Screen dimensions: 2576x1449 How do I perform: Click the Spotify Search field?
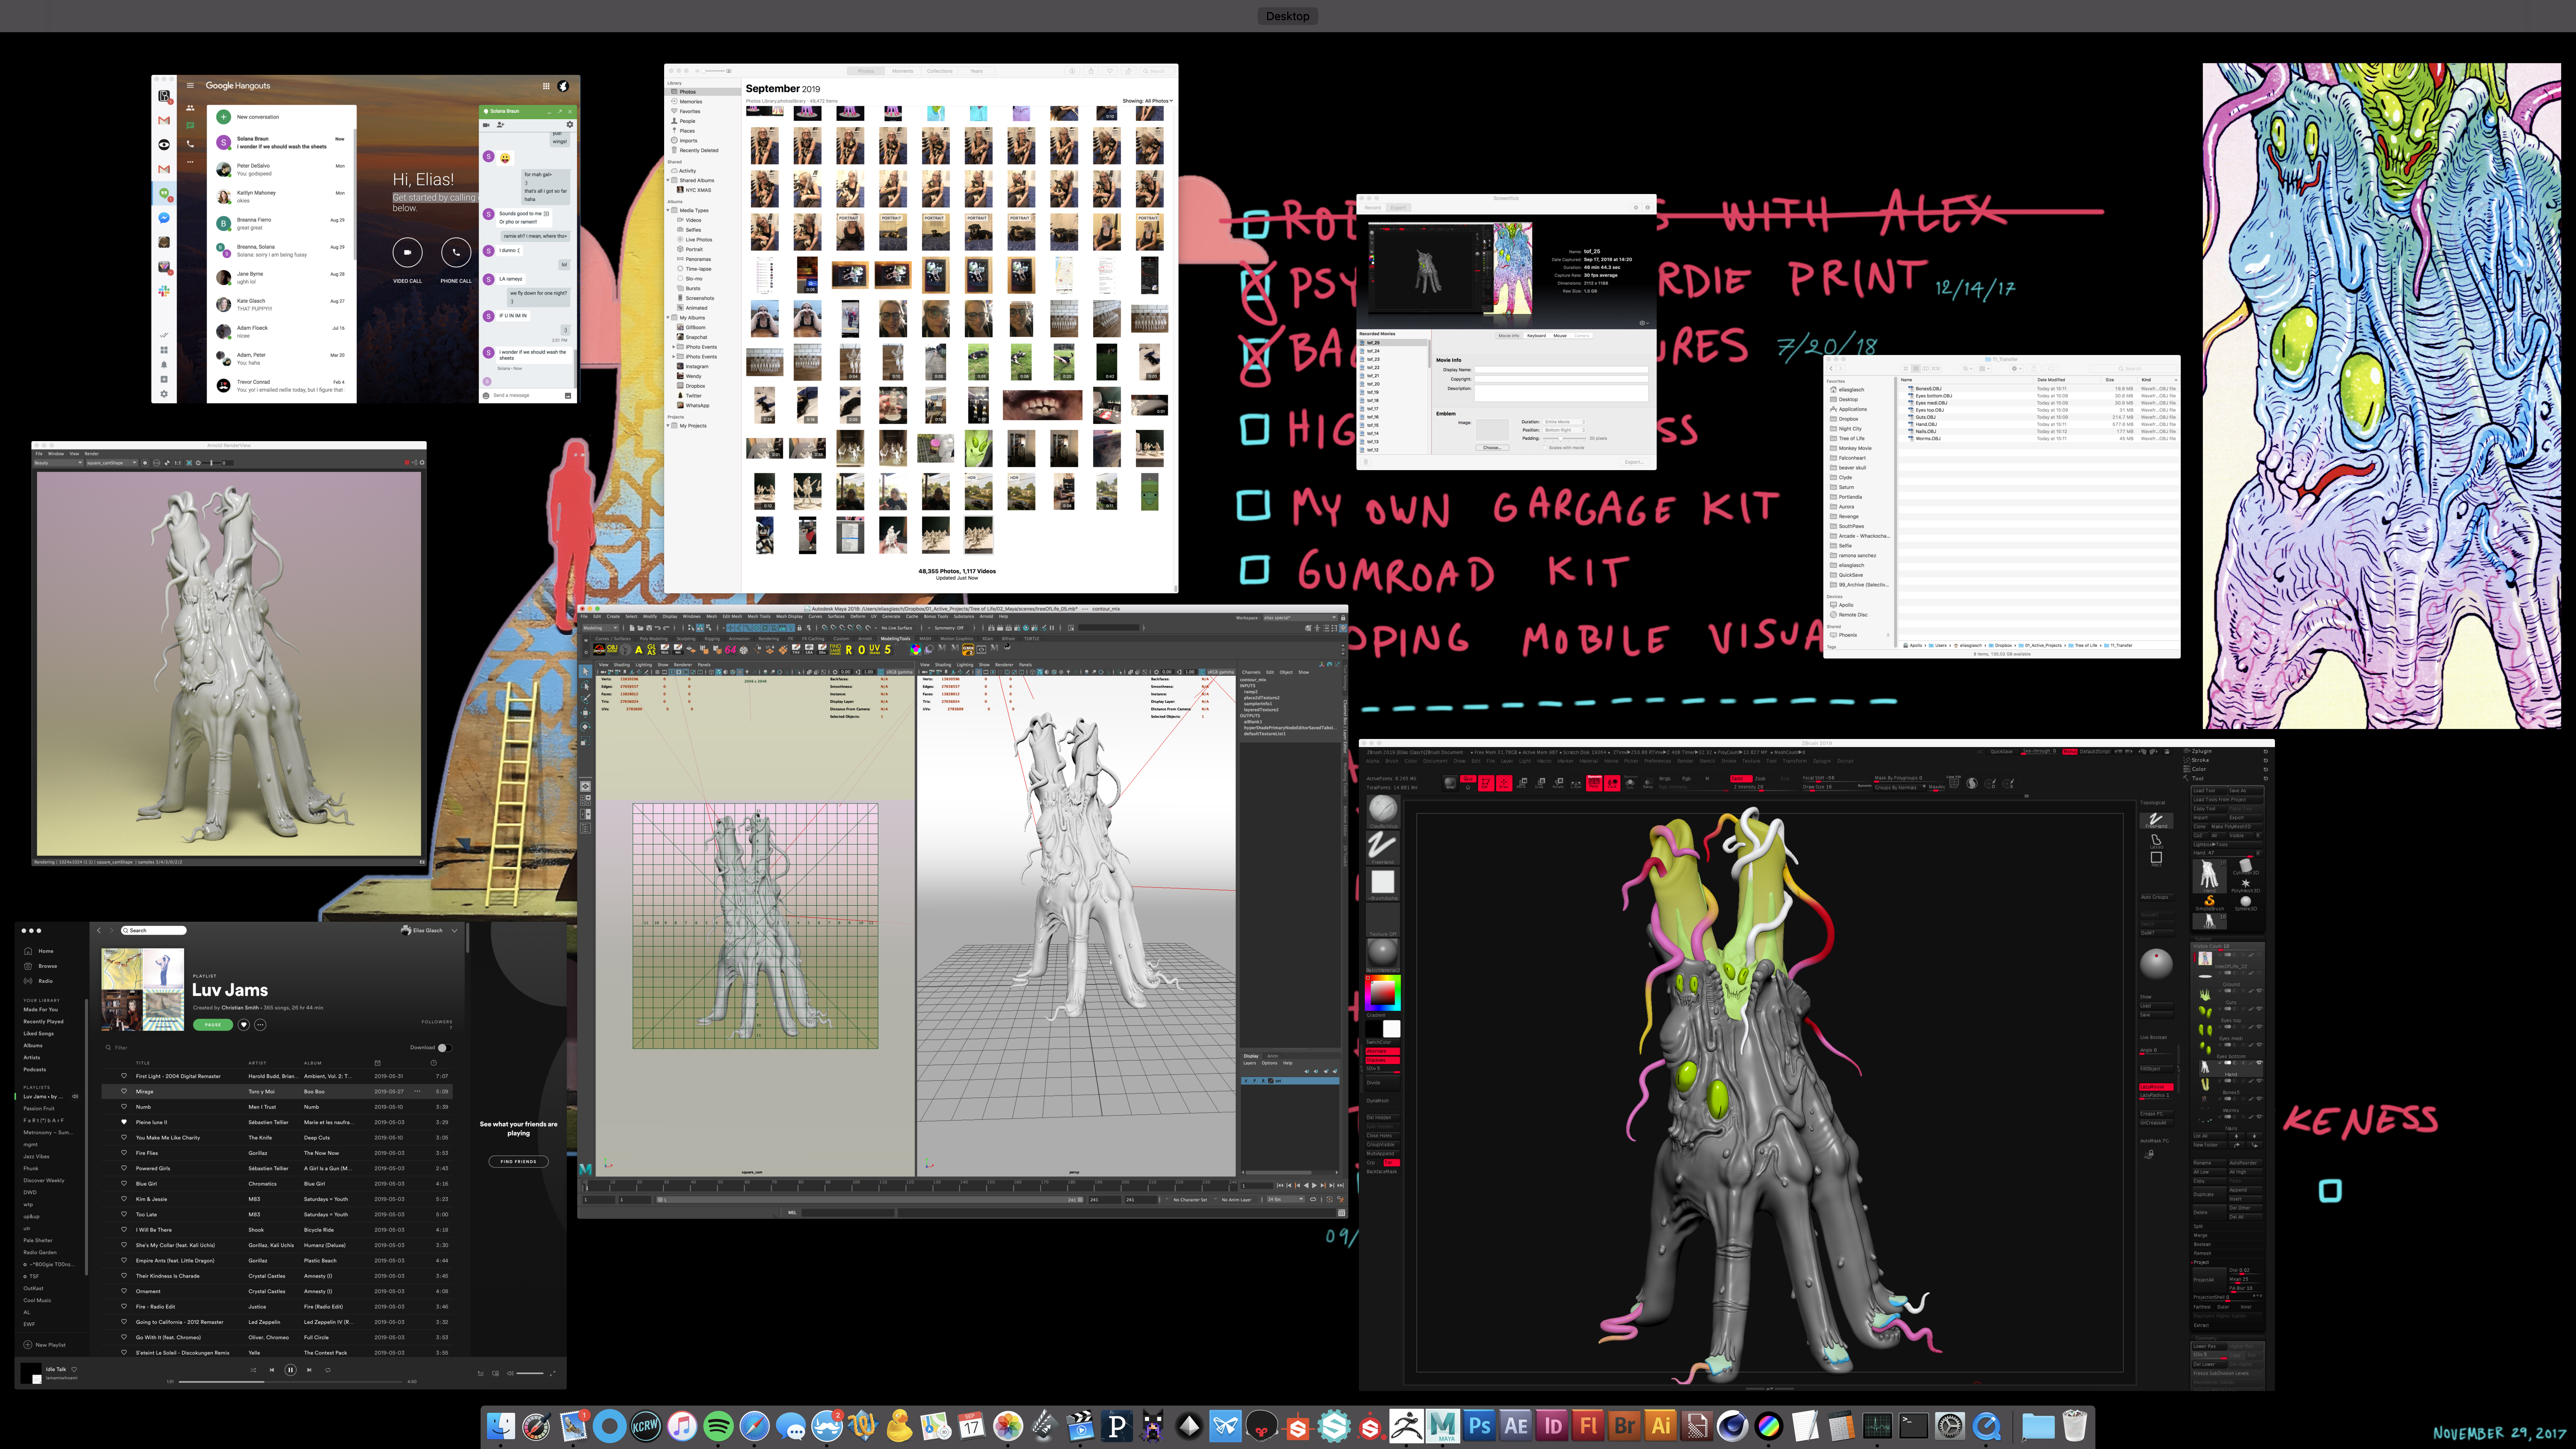[154, 930]
